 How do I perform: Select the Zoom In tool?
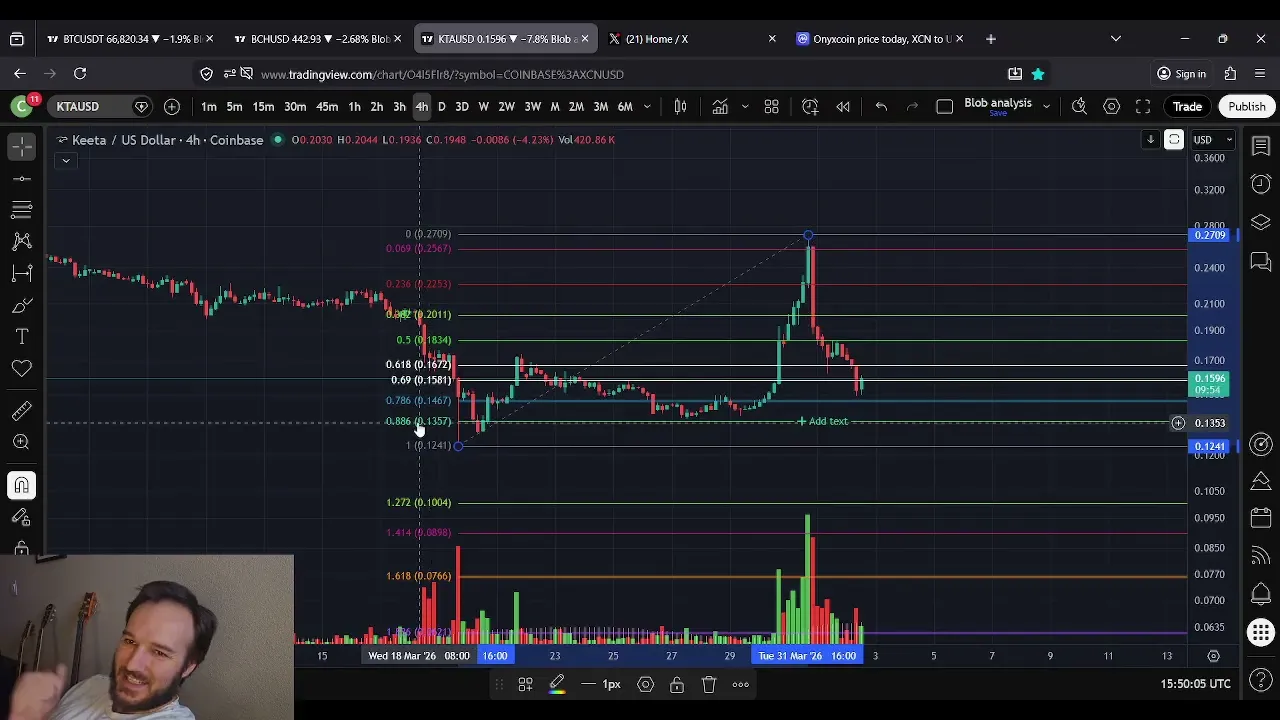click(21, 443)
